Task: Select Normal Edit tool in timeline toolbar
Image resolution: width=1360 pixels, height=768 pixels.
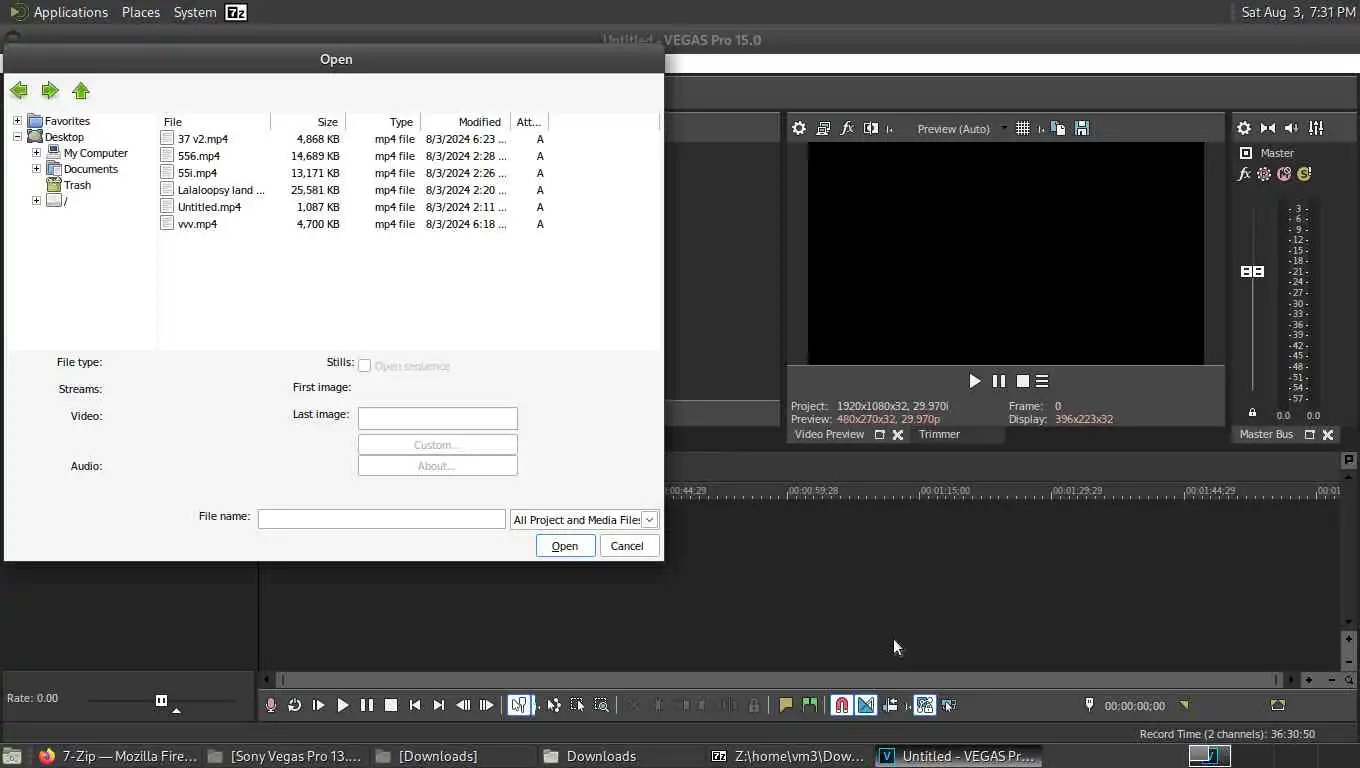Action: pos(519,705)
